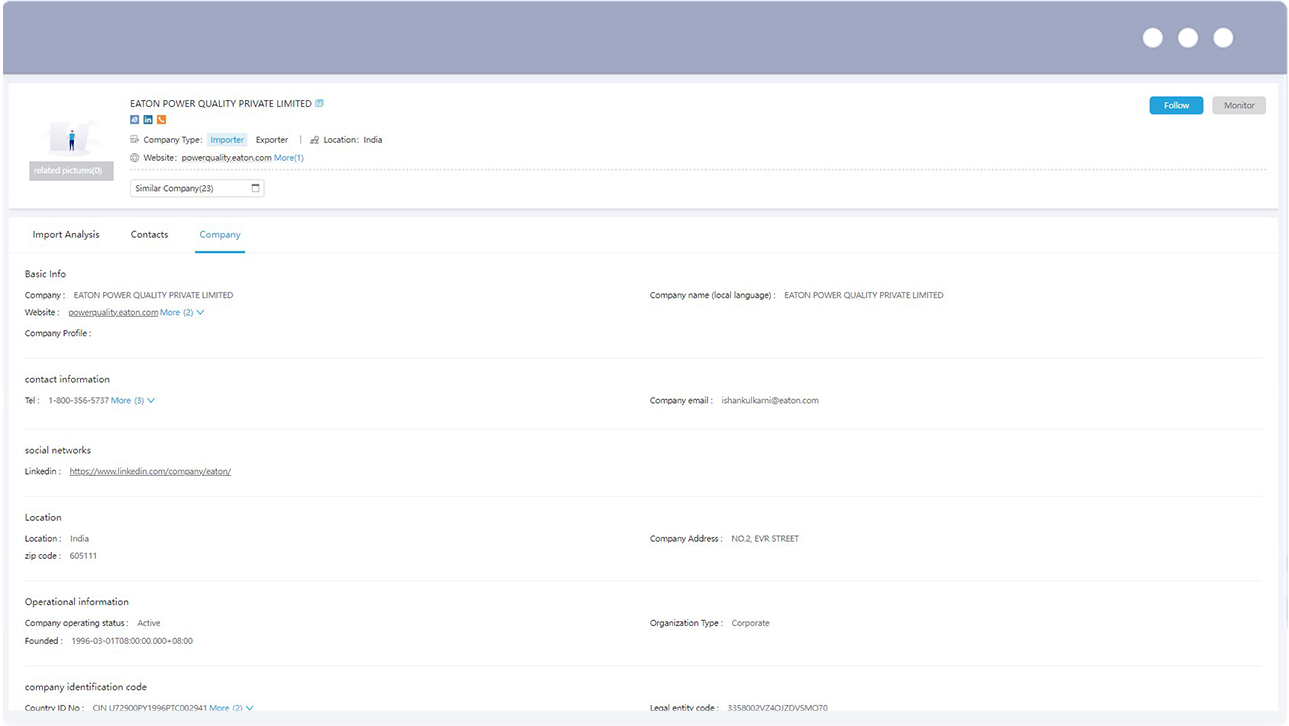Open the LinkedIn company/eaton URL

pyautogui.click(x=150, y=472)
